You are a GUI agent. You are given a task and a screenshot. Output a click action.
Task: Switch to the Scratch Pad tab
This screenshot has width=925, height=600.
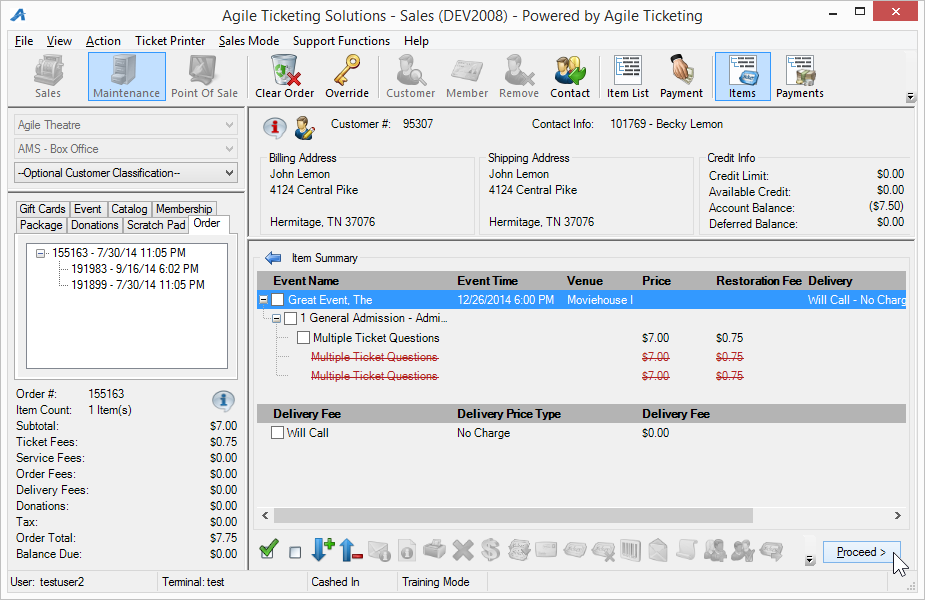point(156,225)
